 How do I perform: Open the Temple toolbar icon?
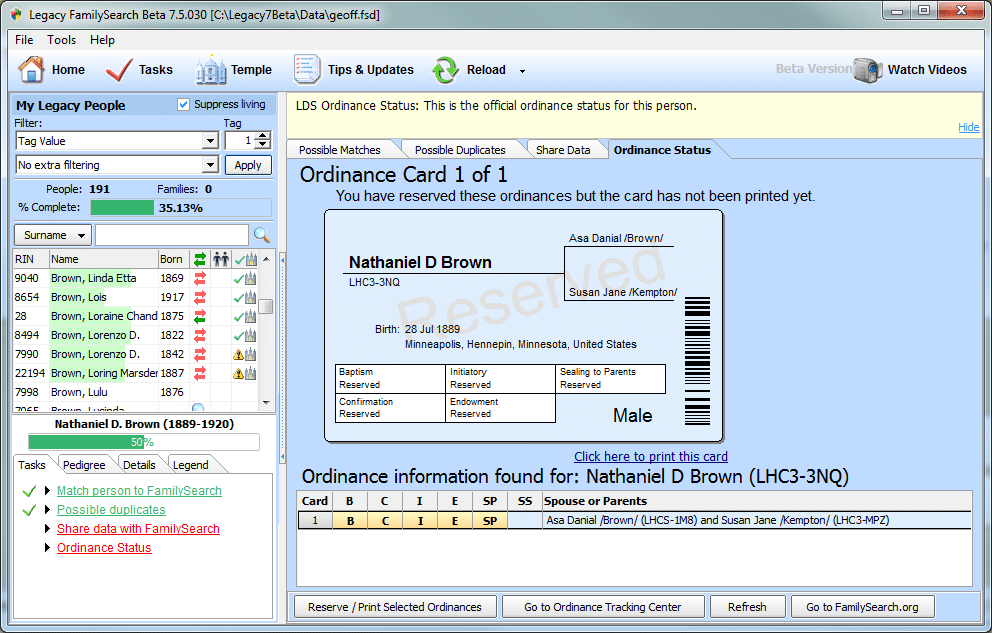point(211,70)
